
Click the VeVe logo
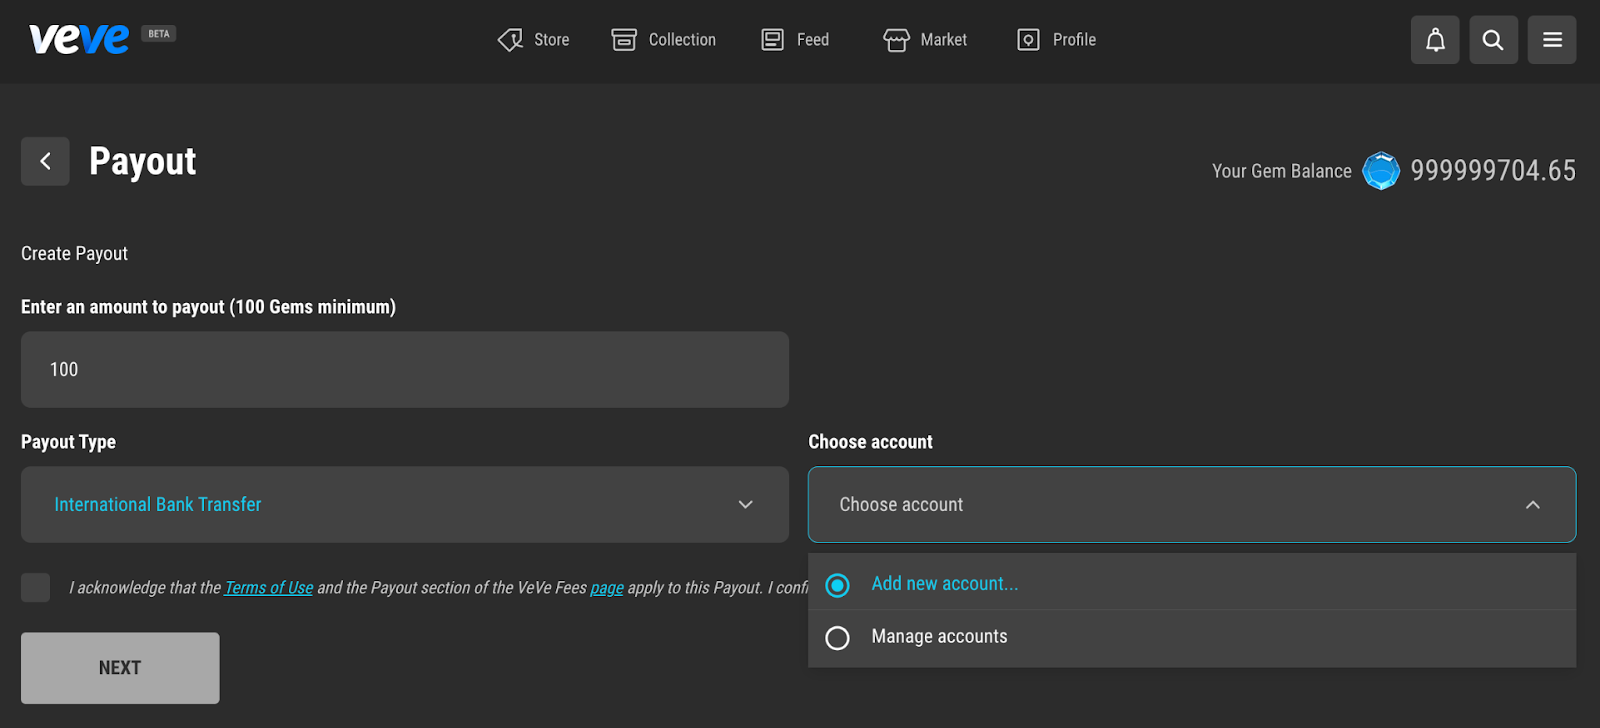pos(79,39)
